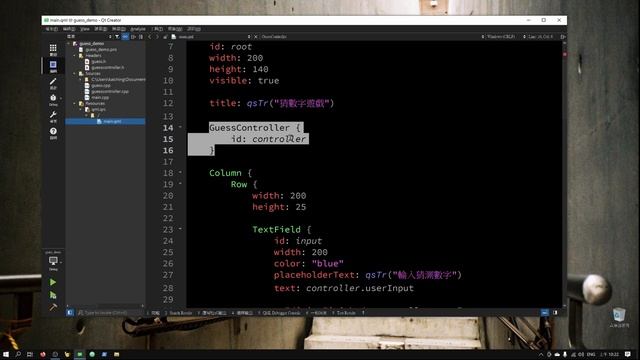This screenshot has width=640, height=360.
Task: Collapse the qml.qrc node
Action: pyautogui.click(x=81, y=109)
